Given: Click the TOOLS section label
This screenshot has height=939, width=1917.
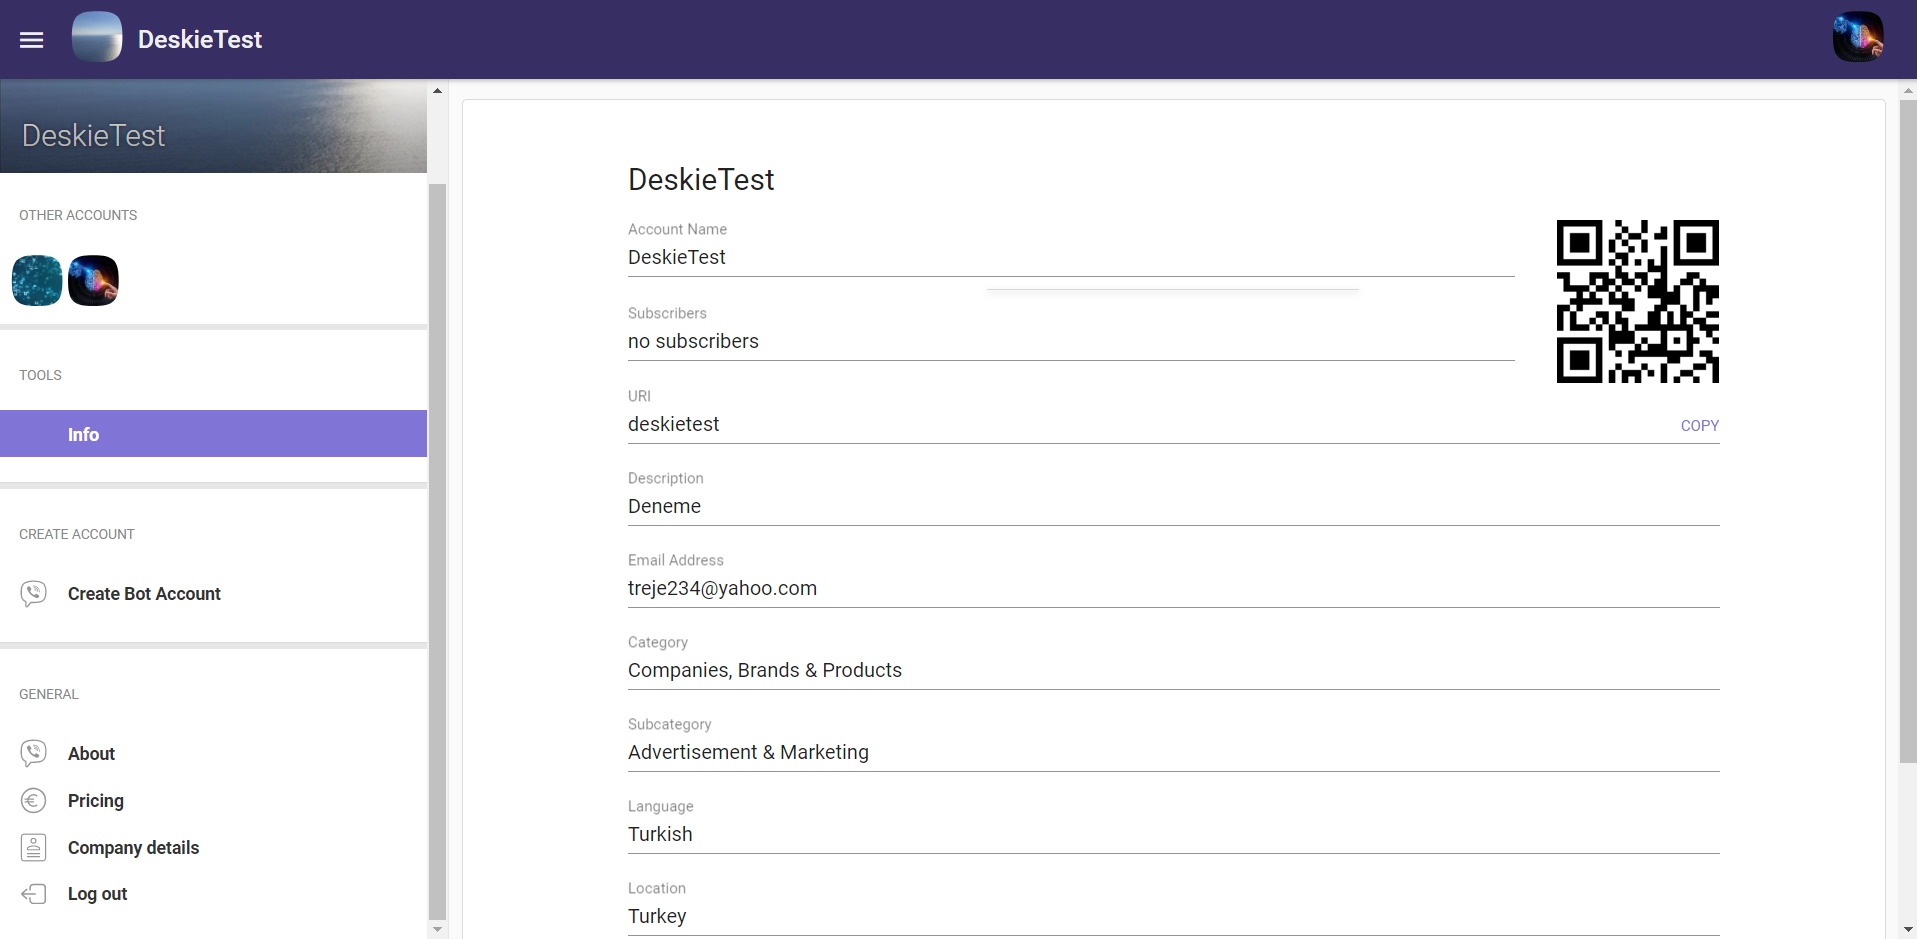Looking at the screenshot, I should [x=40, y=375].
